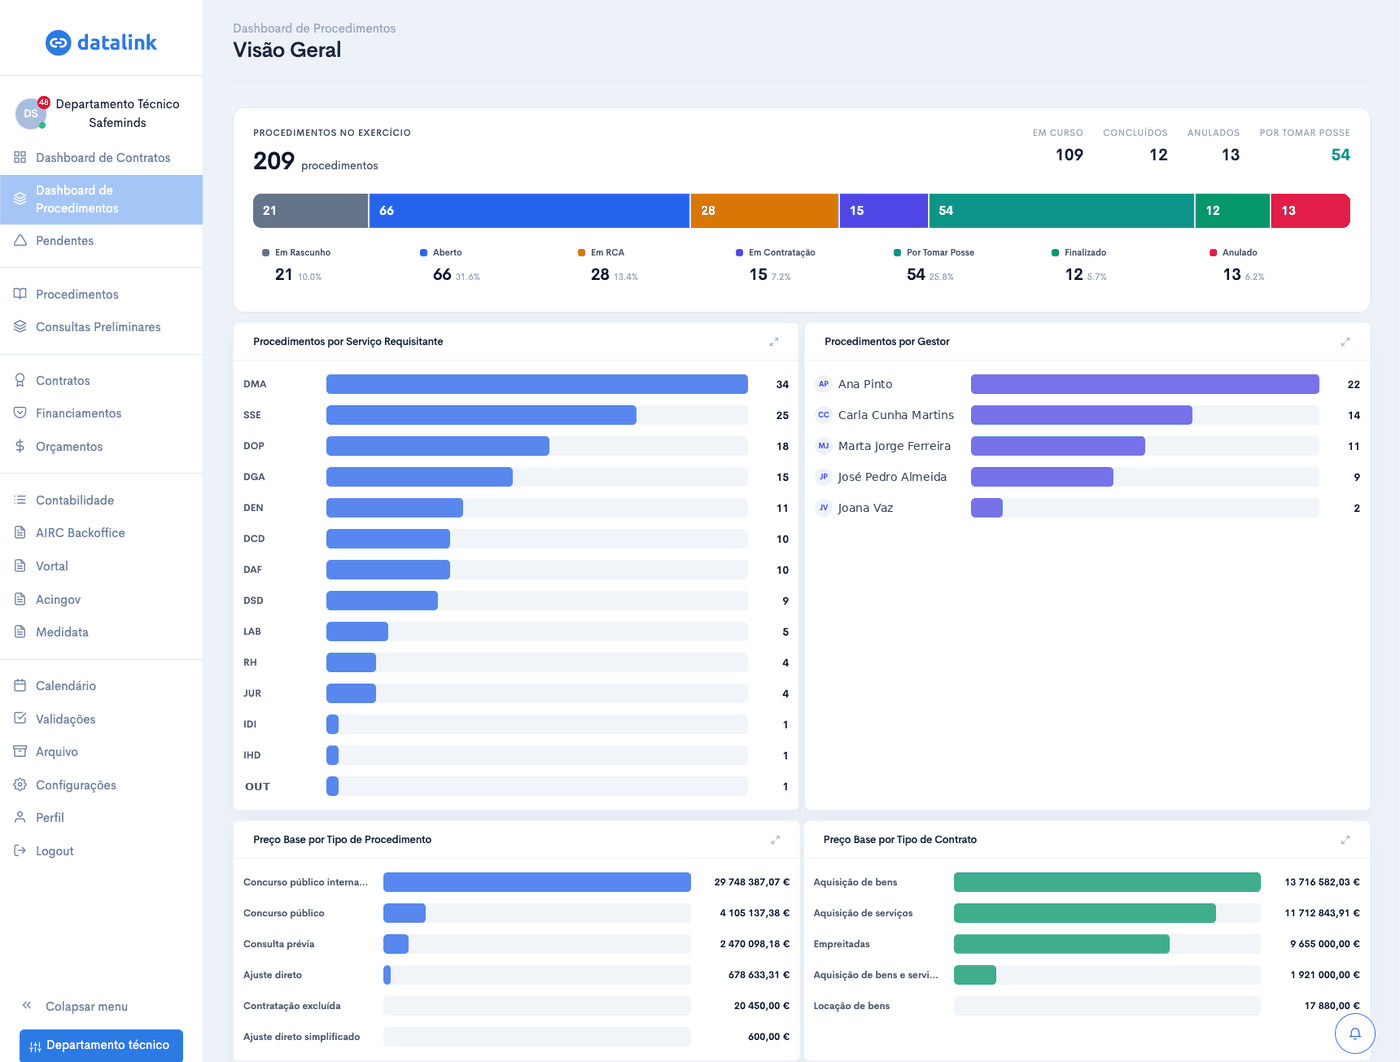Open the Calendário sidebar link
Screen dimensions: 1400x1062
(x=101, y=686)
